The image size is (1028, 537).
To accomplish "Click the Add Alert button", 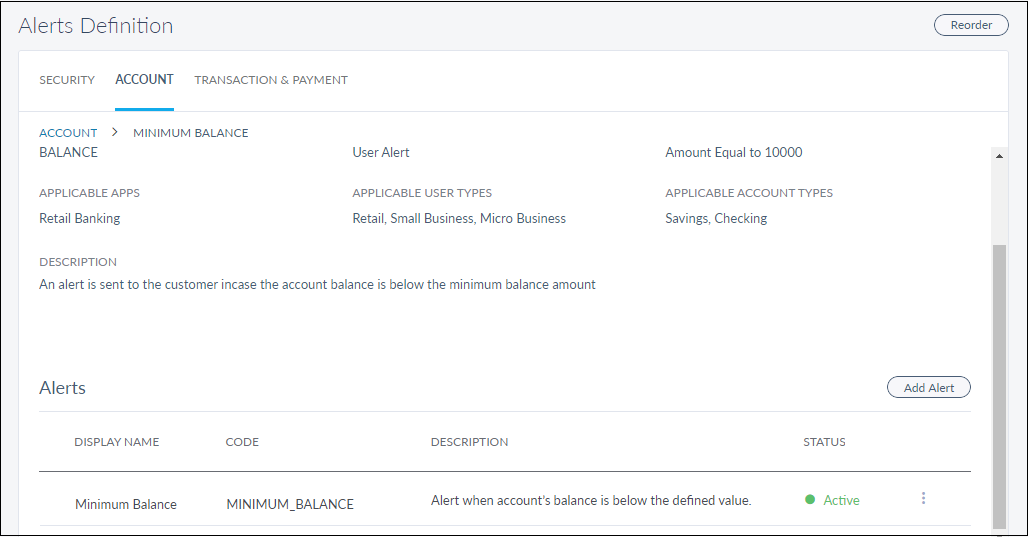I will [x=928, y=388].
